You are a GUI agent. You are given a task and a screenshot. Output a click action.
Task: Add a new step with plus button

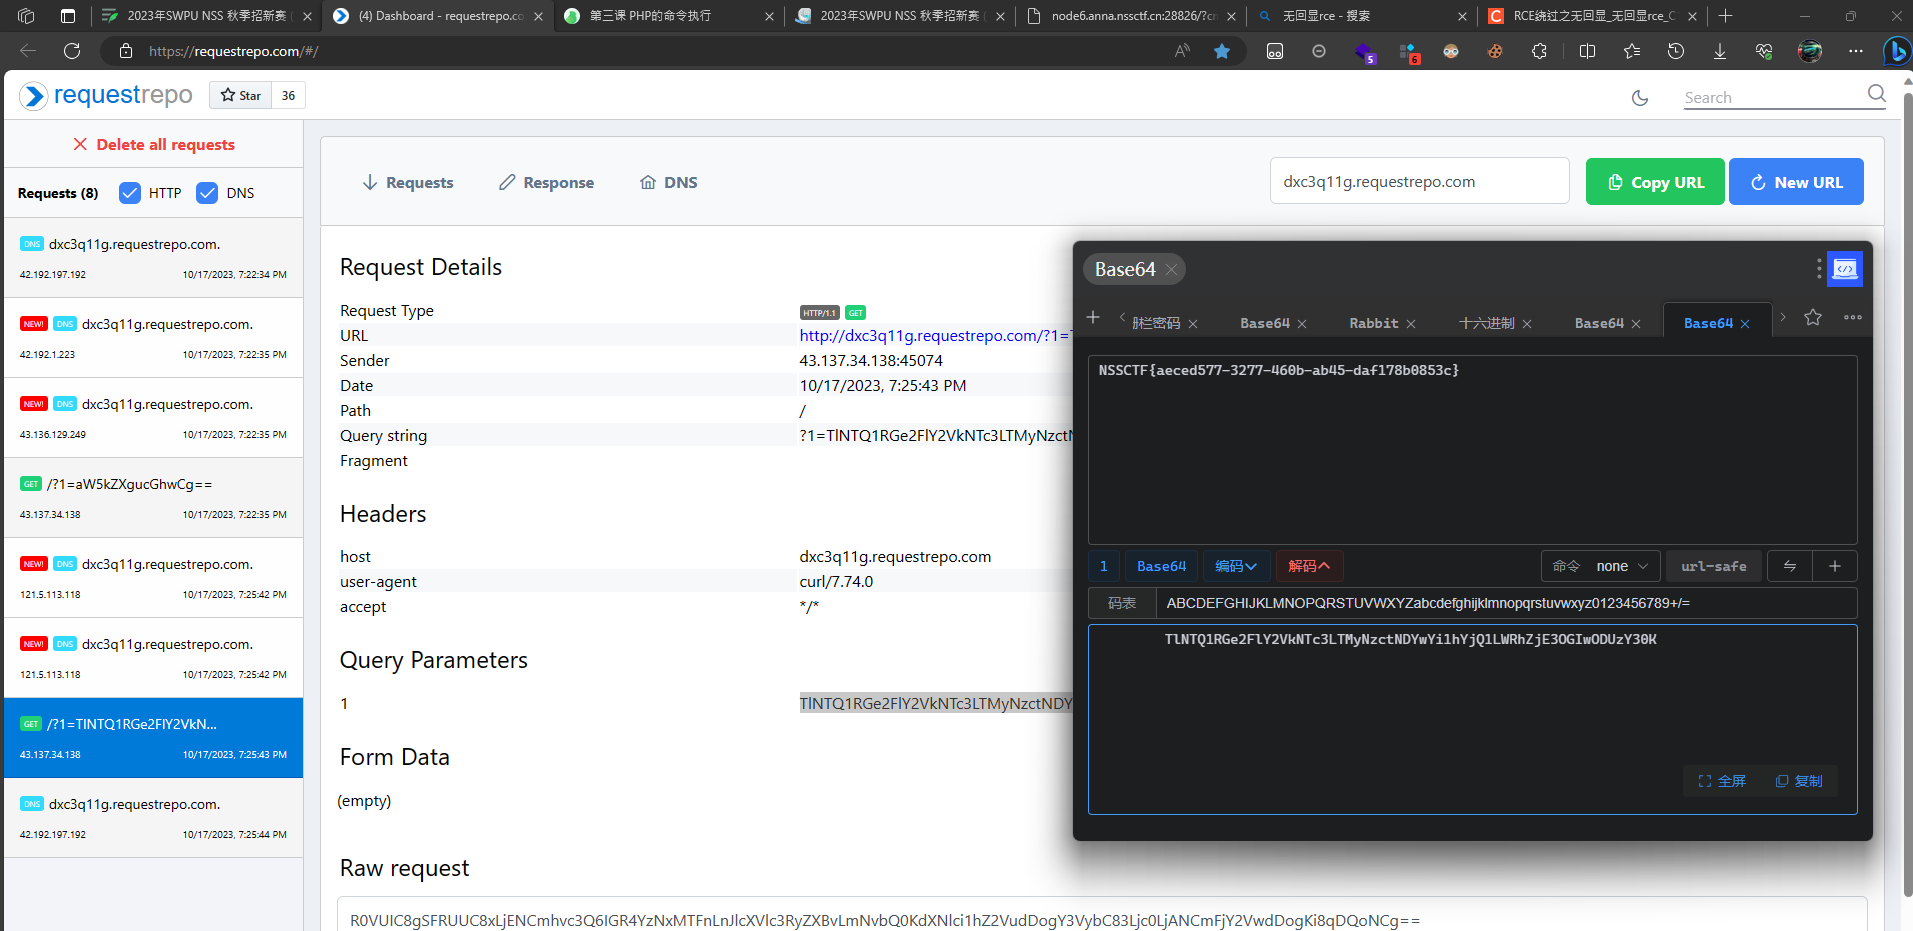coord(1835,566)
